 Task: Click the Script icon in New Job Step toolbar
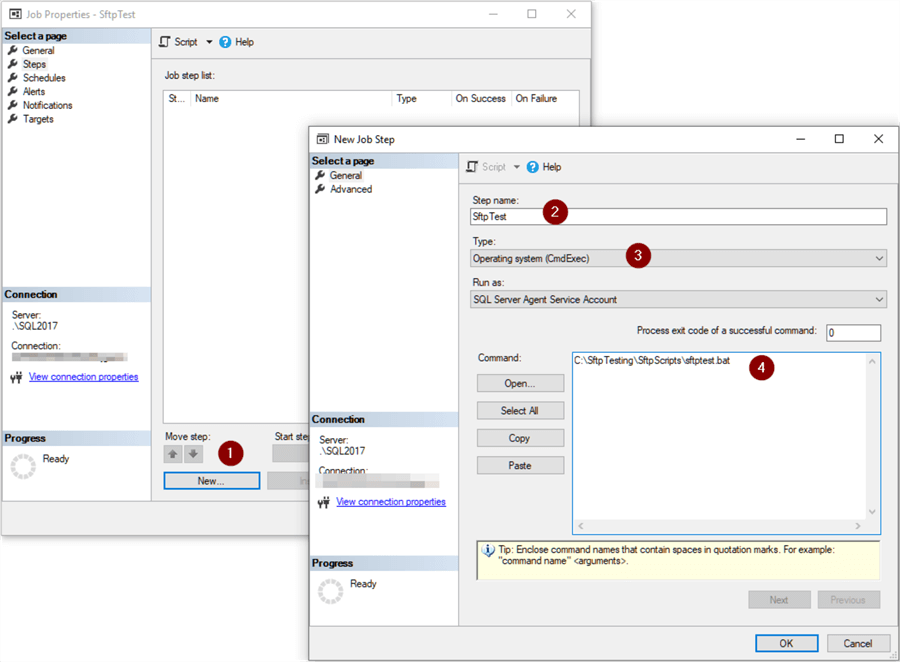point(472,167)
